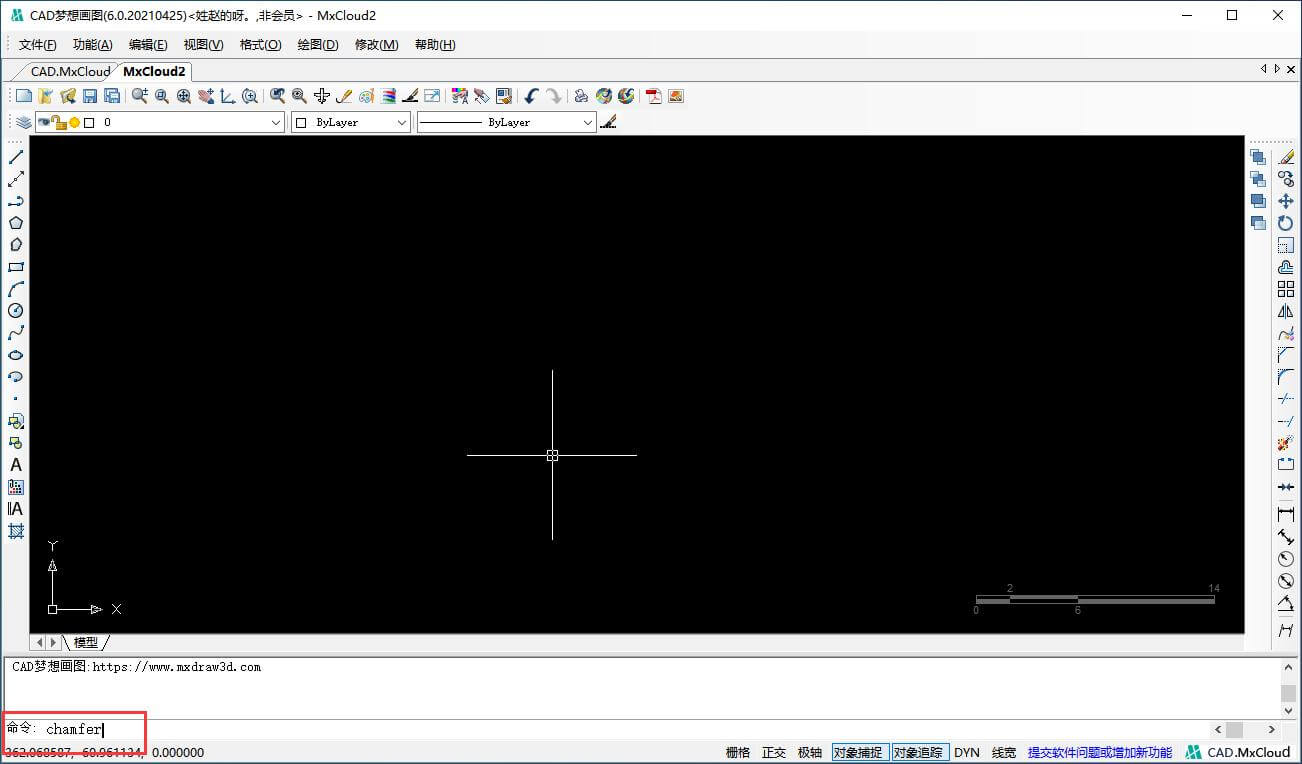The image size is (1302, 764).
Task: Select the Line drawing tool
Action: click(16, 157)
